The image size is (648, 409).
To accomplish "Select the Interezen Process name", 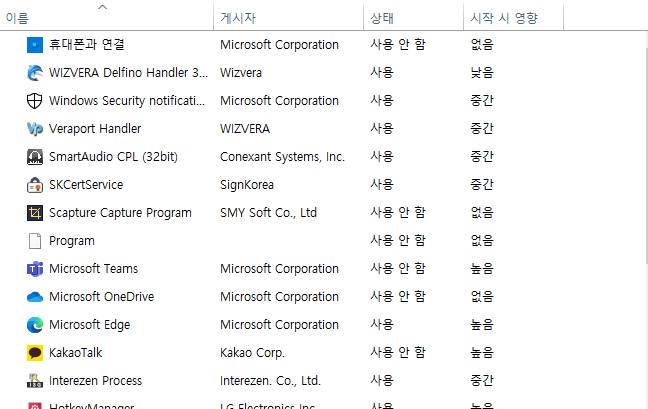I will [95, 381].
